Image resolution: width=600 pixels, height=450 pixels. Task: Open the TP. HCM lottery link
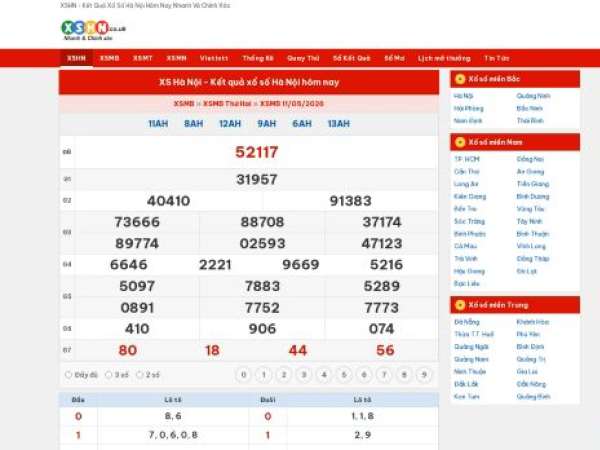[x=467, y=159]
